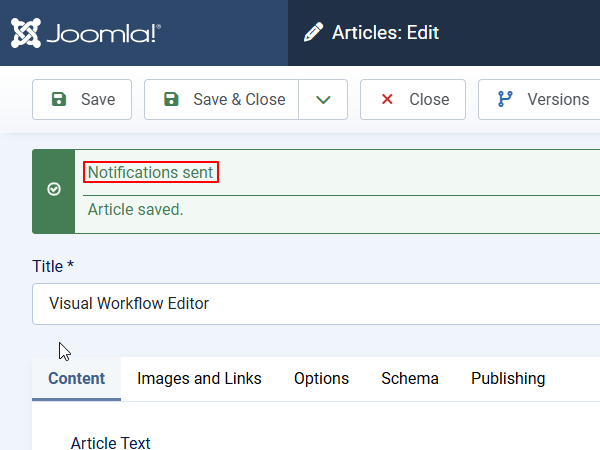This screenshot has width=600, height=450.
Task: Click the Article saved message text
Action: pyautogui.click(x=135, y=209)
